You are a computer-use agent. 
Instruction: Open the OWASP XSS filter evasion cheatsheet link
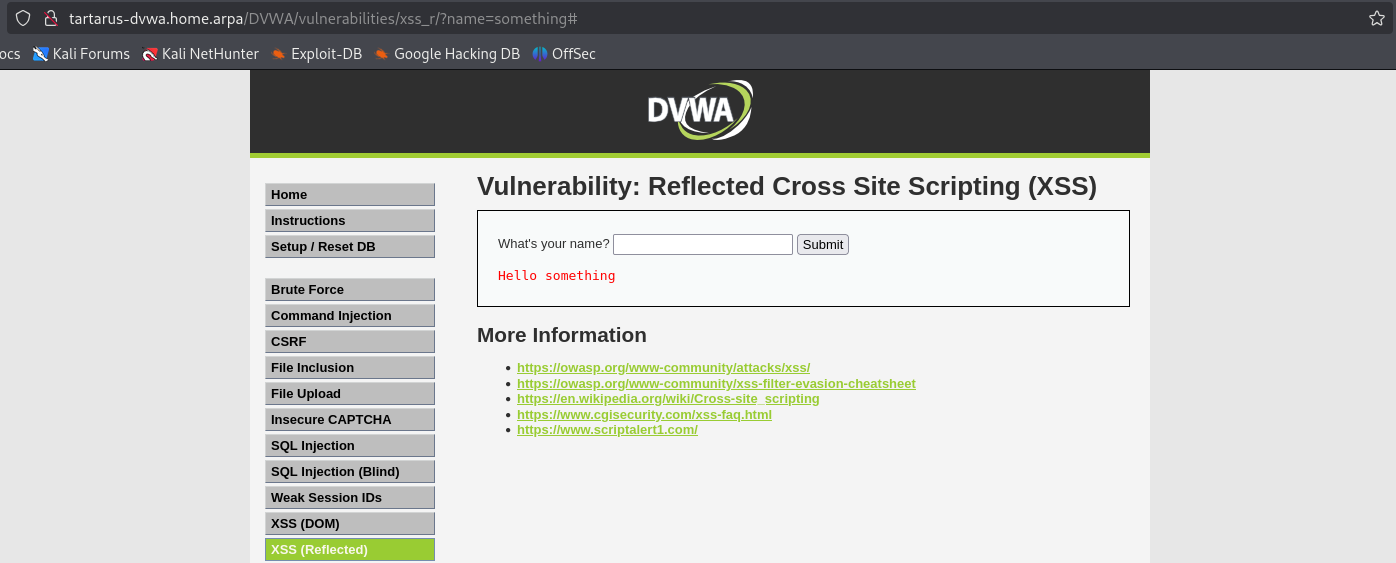point(716,384)
